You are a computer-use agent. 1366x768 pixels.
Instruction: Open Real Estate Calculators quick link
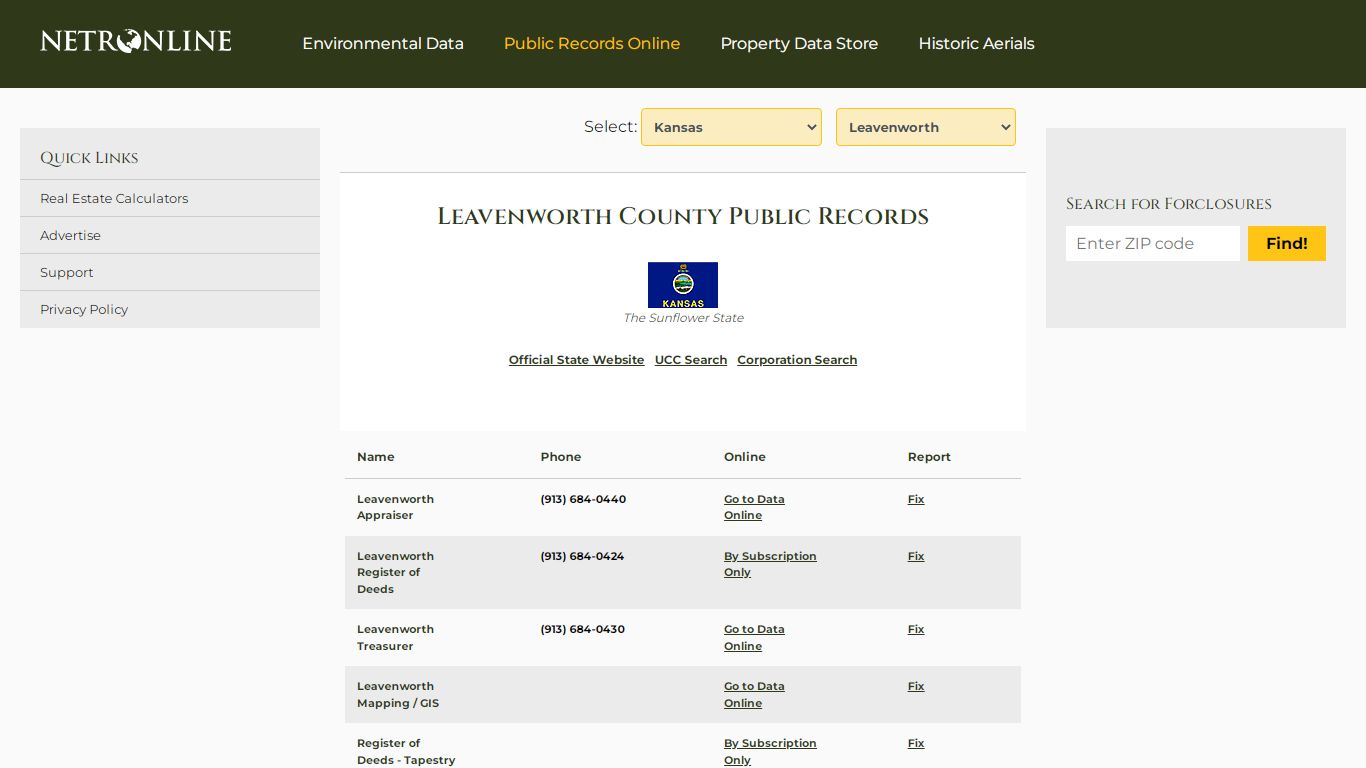click(114, 198)
